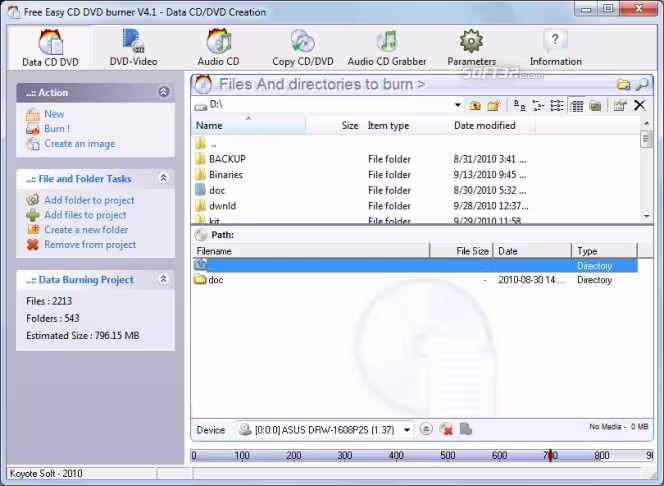Click the gray disc info icon
This screenshot has width=664, height=486.
(465, 429)
